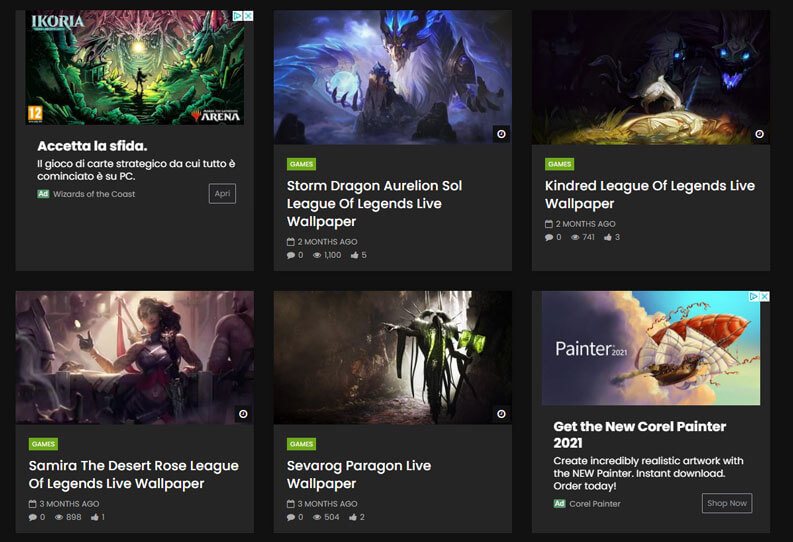Click Get the New Corel Painter 2021 headline

(x=639, y=435)
